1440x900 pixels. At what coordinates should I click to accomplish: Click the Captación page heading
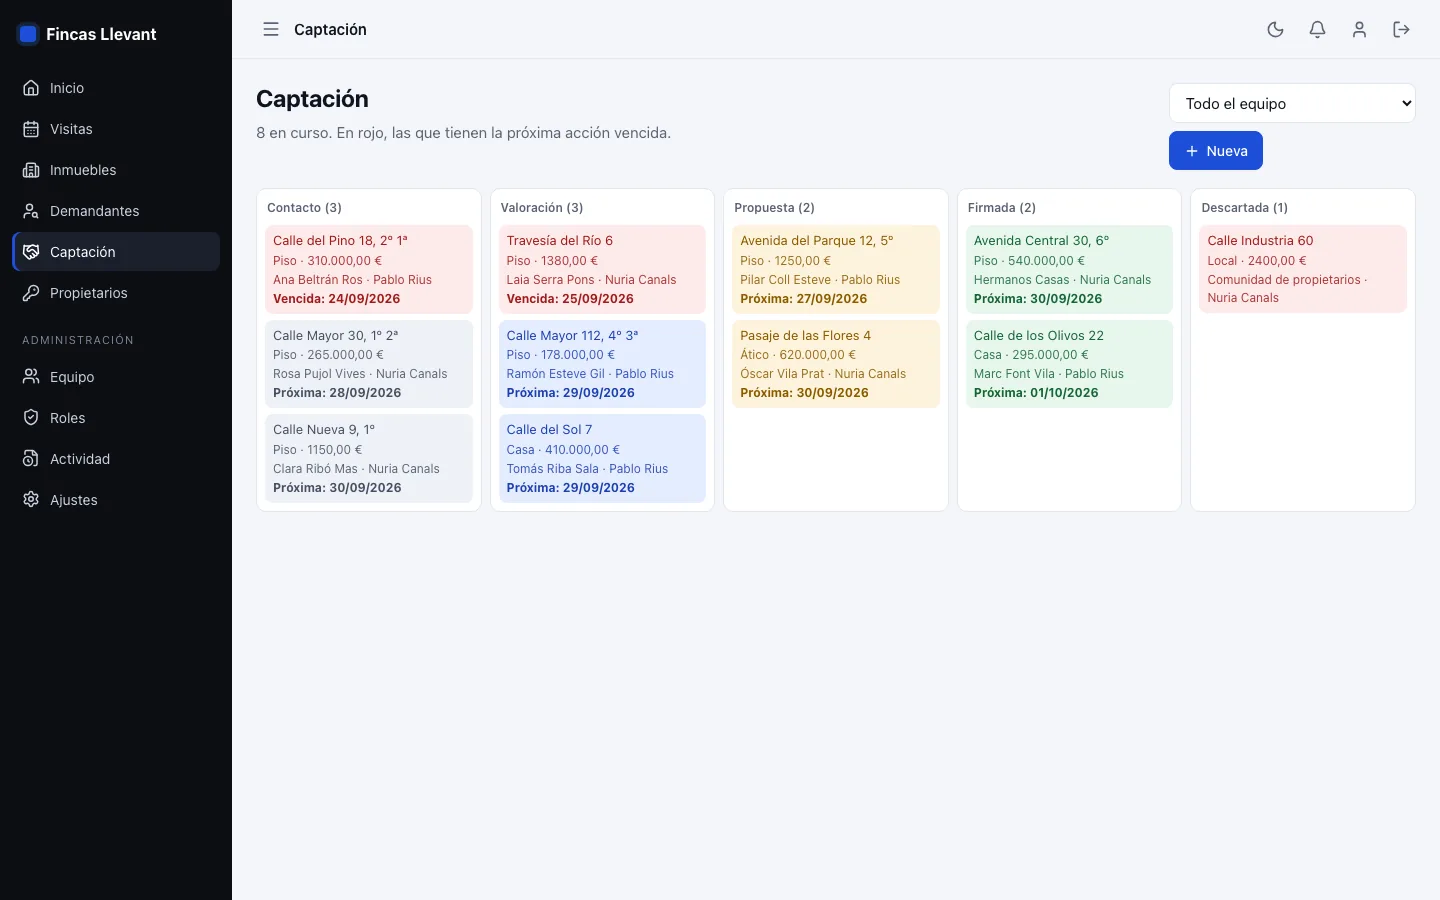pyautogui.click(x=312, y=99)
